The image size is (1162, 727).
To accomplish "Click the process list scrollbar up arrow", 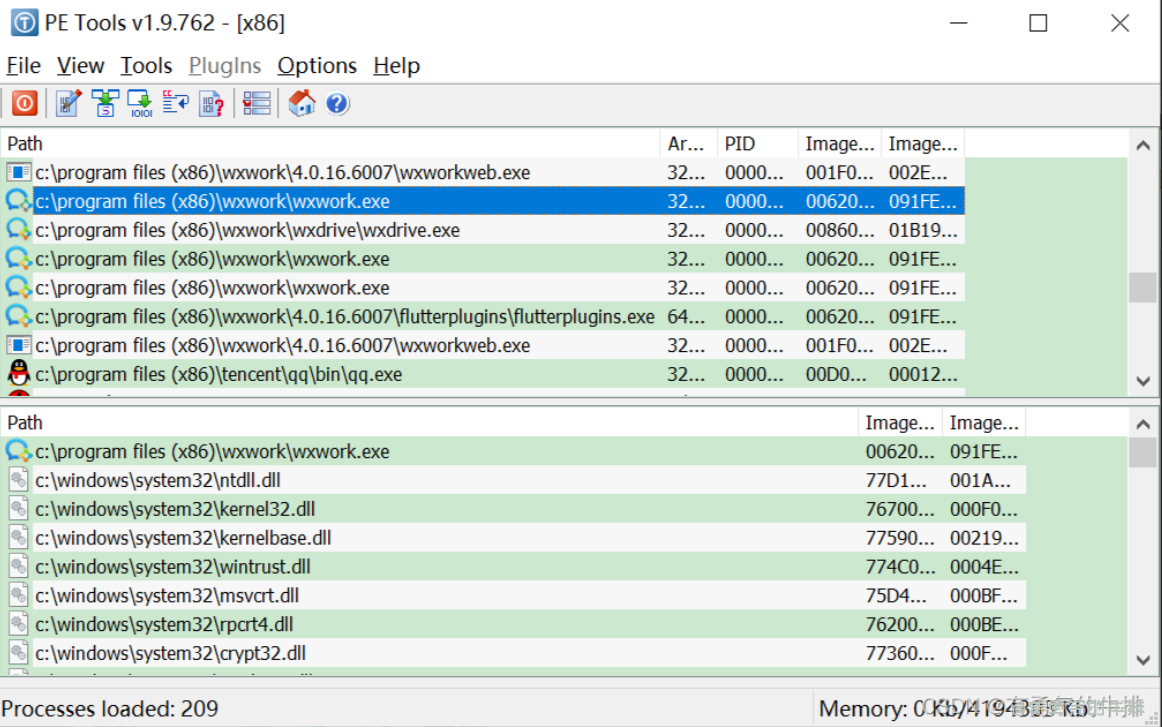I will pyautogui.click(x=1143, y=145).
